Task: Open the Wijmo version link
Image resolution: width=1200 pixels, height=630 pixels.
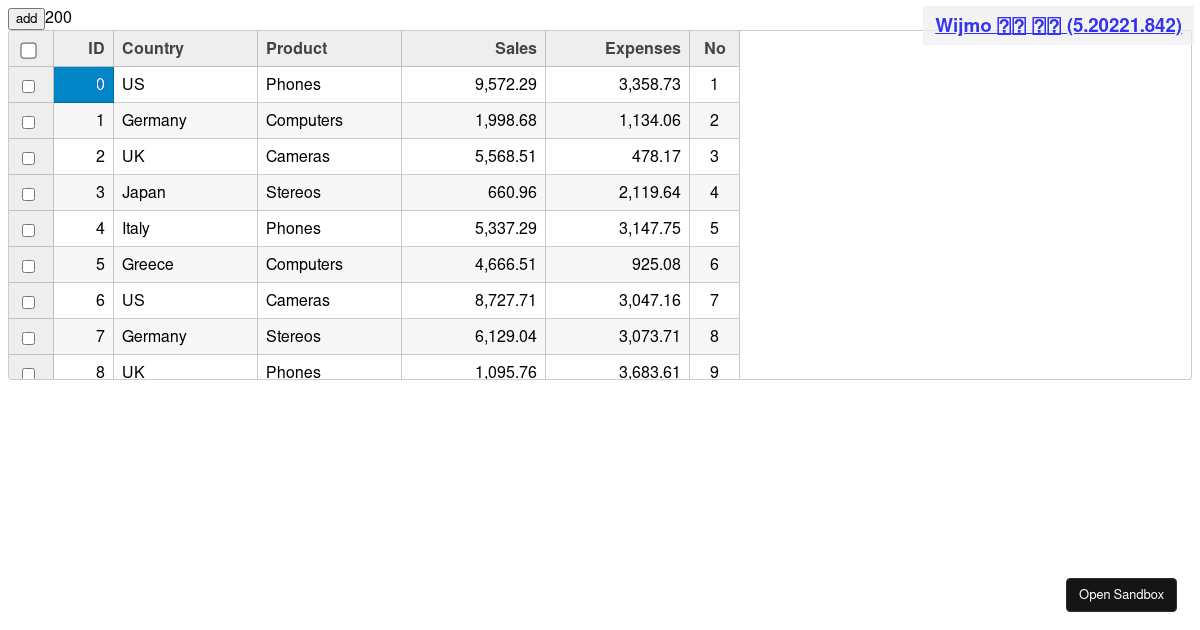Action: click(1058, 26)
